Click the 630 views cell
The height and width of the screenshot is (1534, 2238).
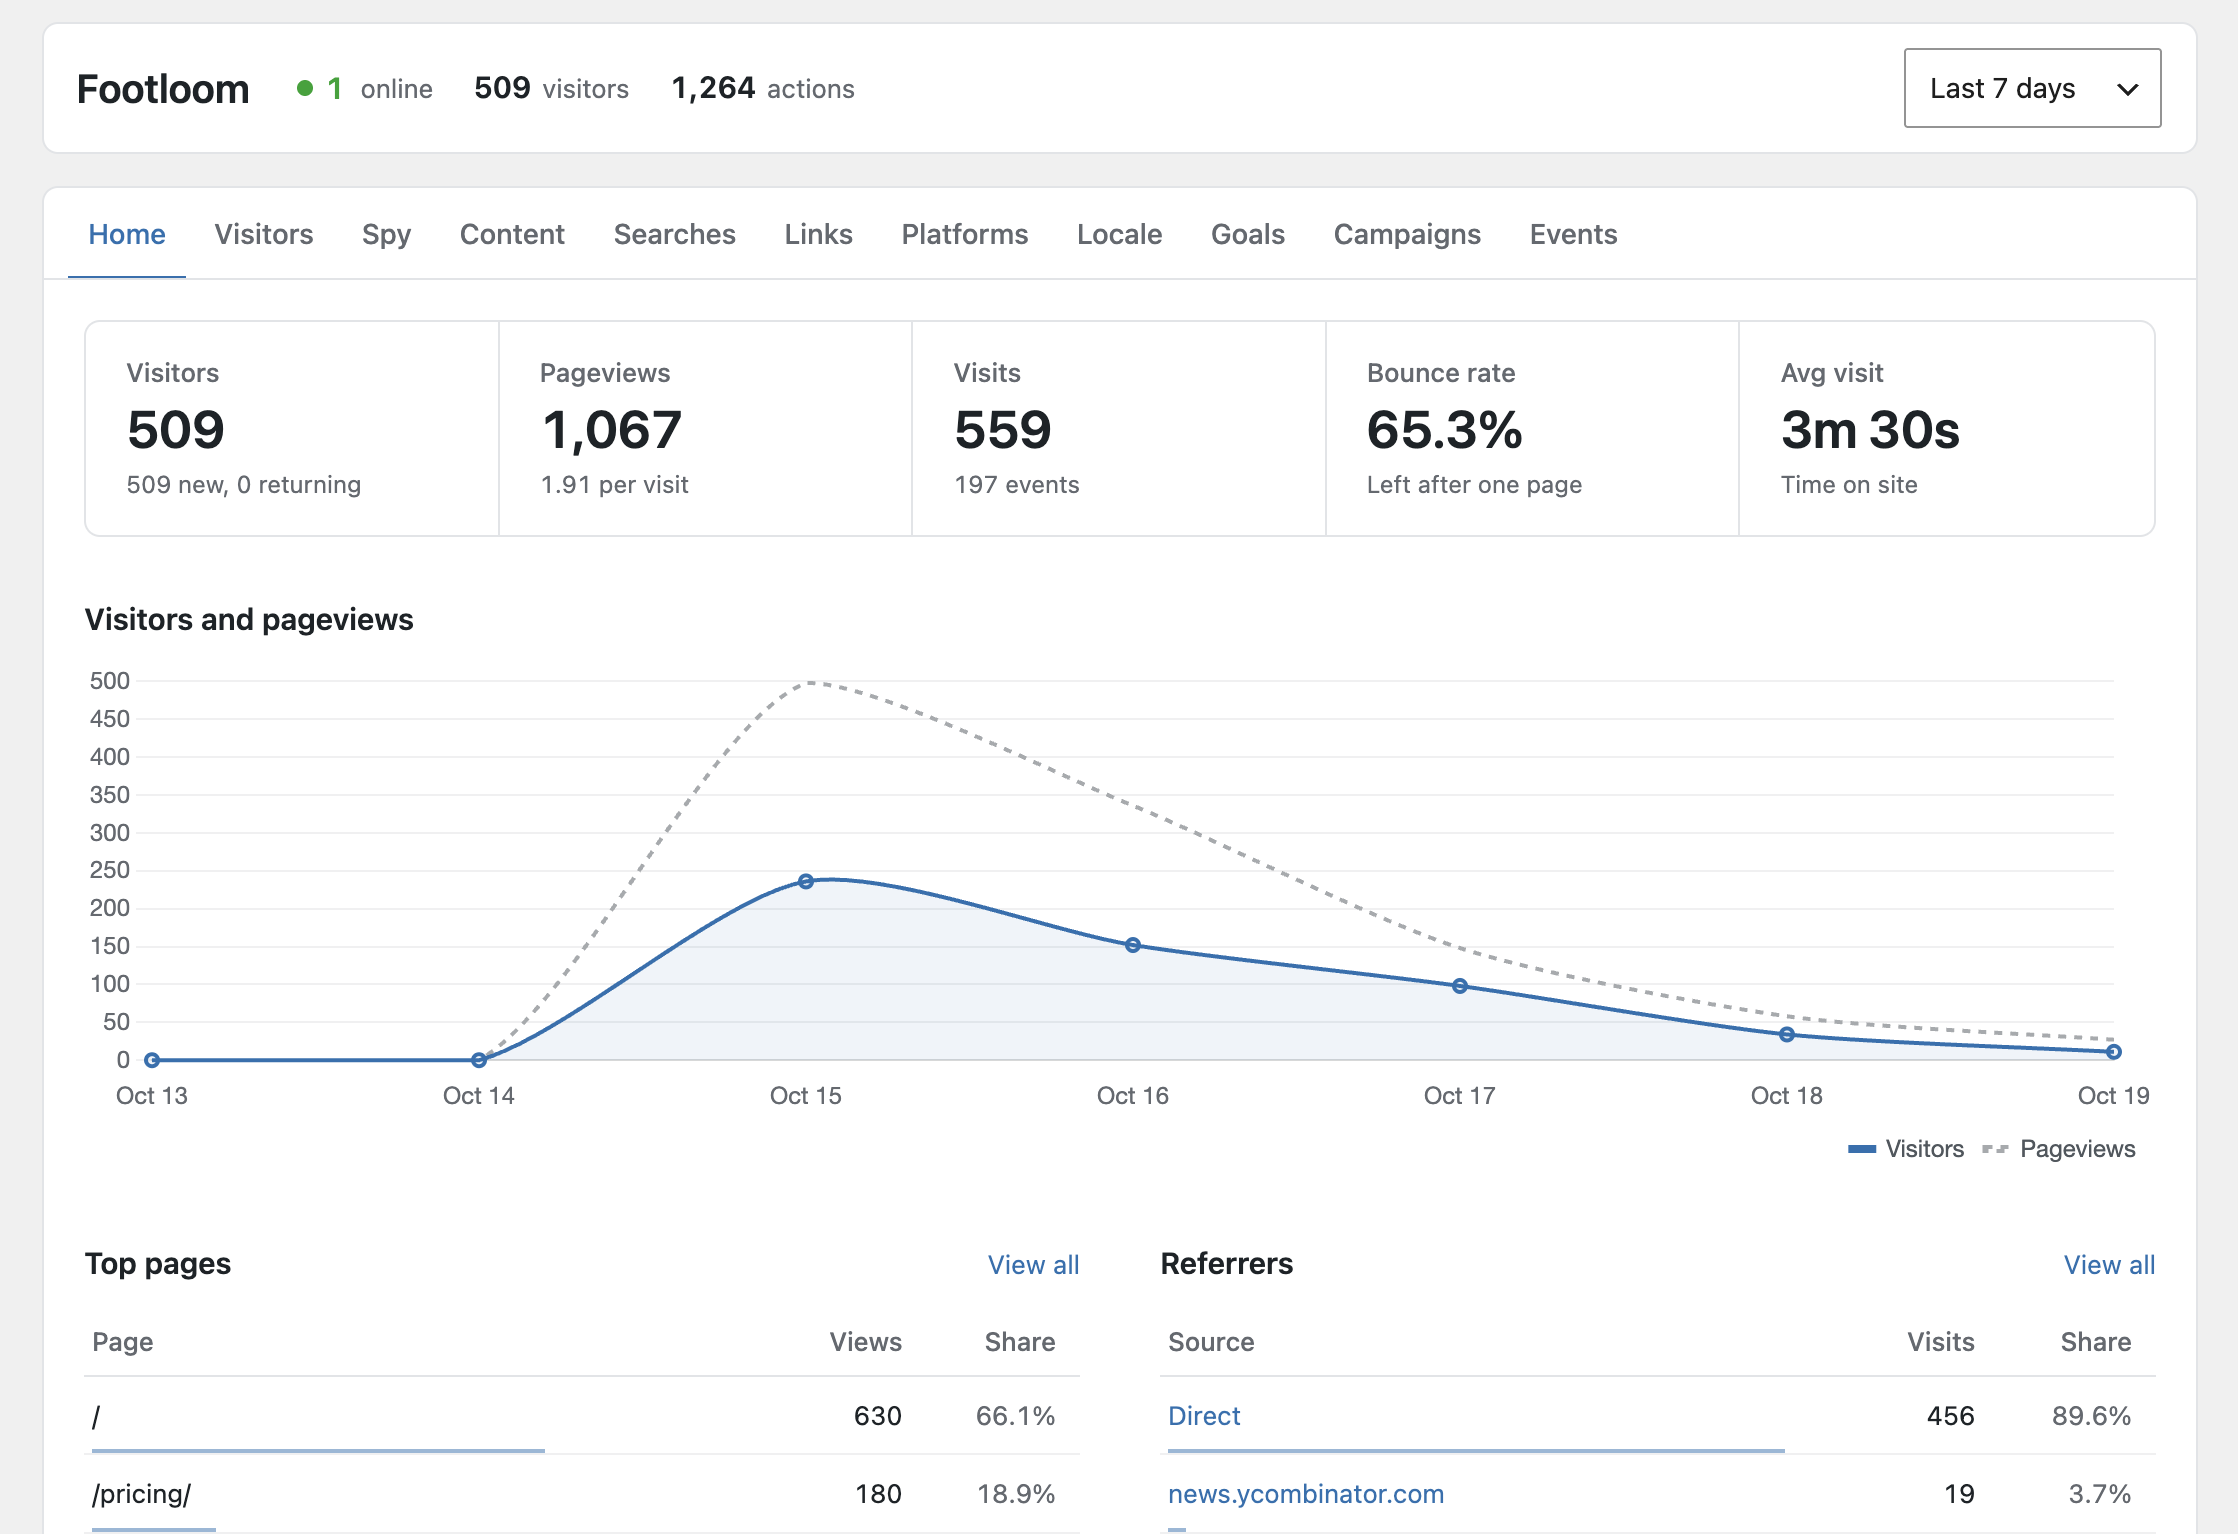(878, 1416)
